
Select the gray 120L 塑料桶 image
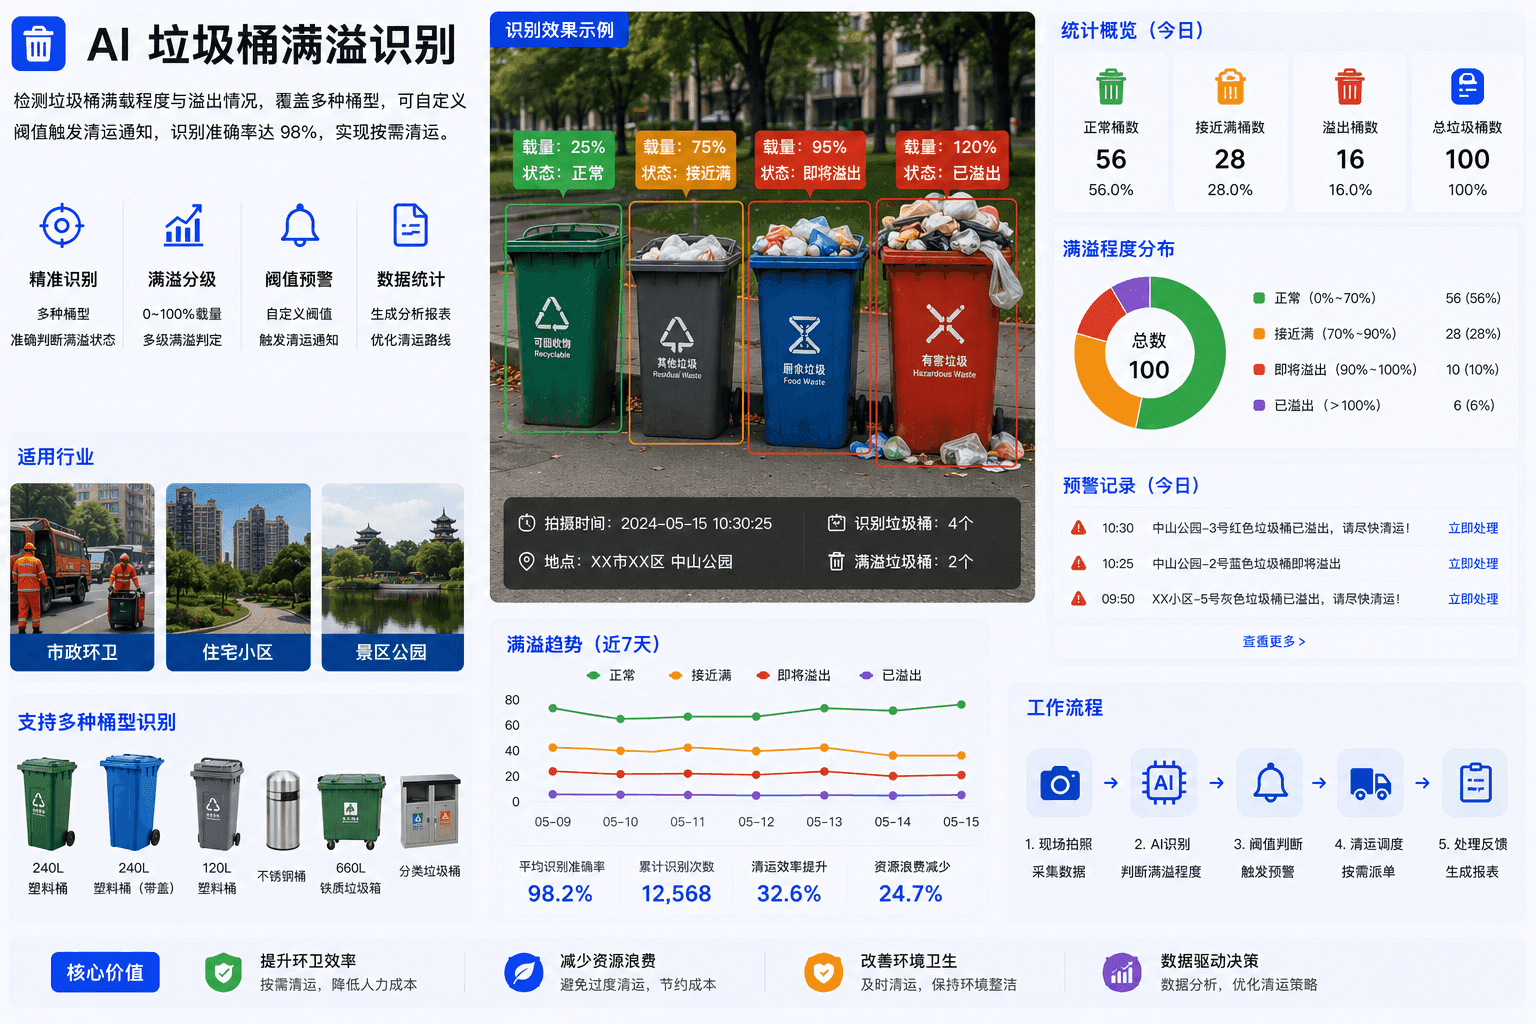click(217, 803)
